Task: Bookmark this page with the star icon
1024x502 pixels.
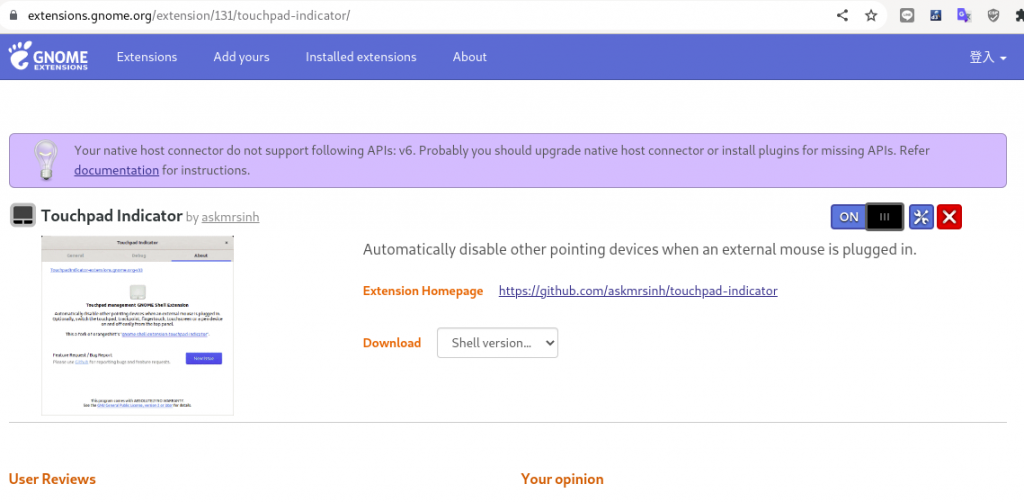Action: click(871, 15)
